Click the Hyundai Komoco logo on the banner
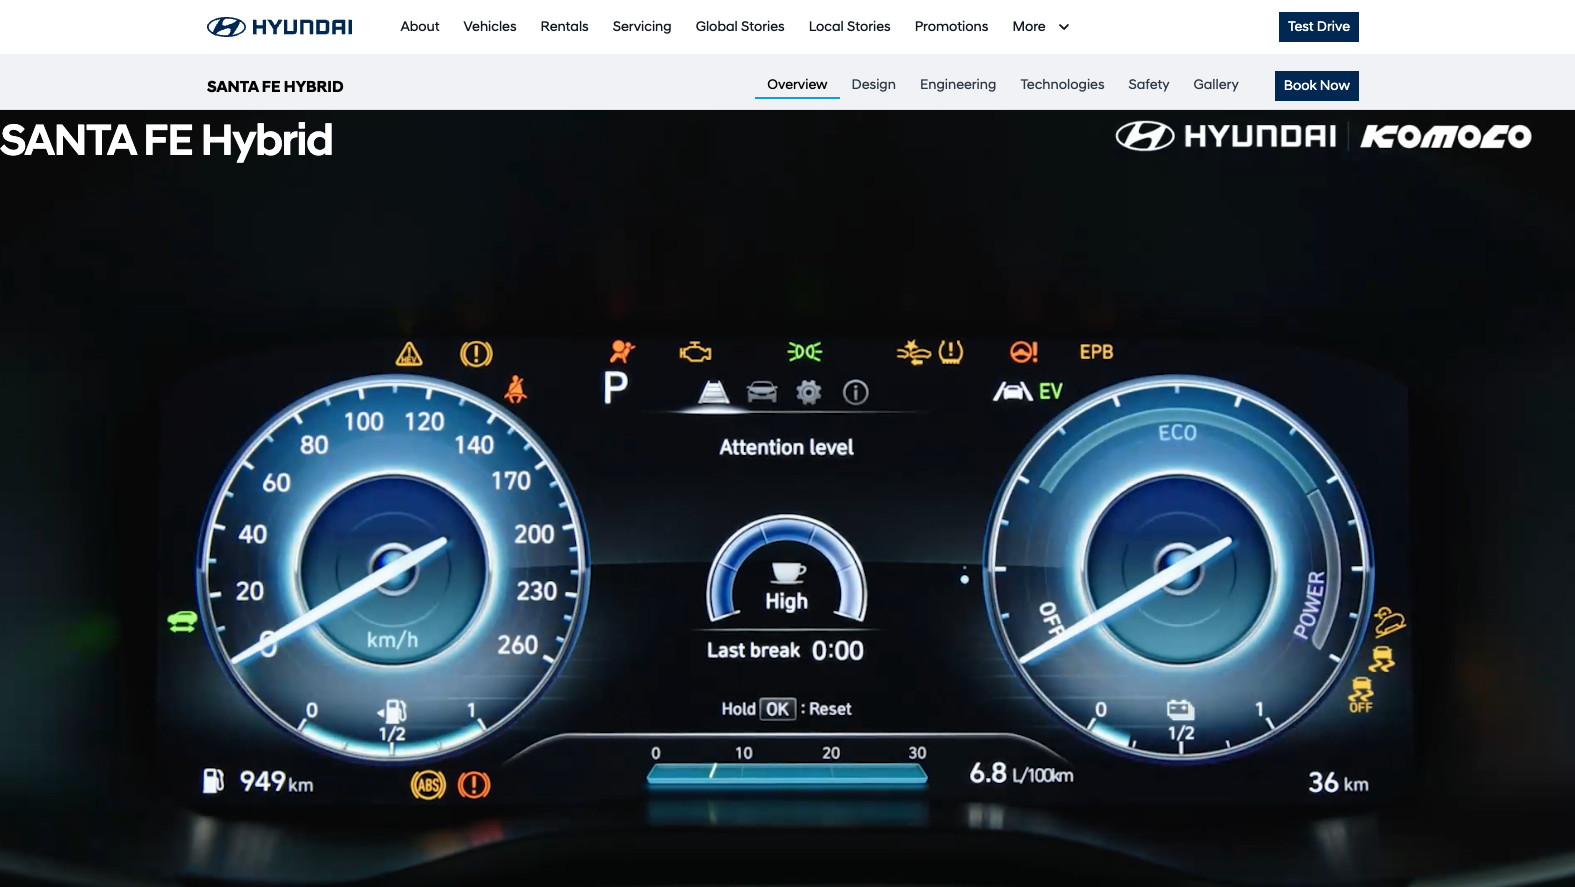The width and height of the screenshot is (1575, 887). pos(1322,136)
